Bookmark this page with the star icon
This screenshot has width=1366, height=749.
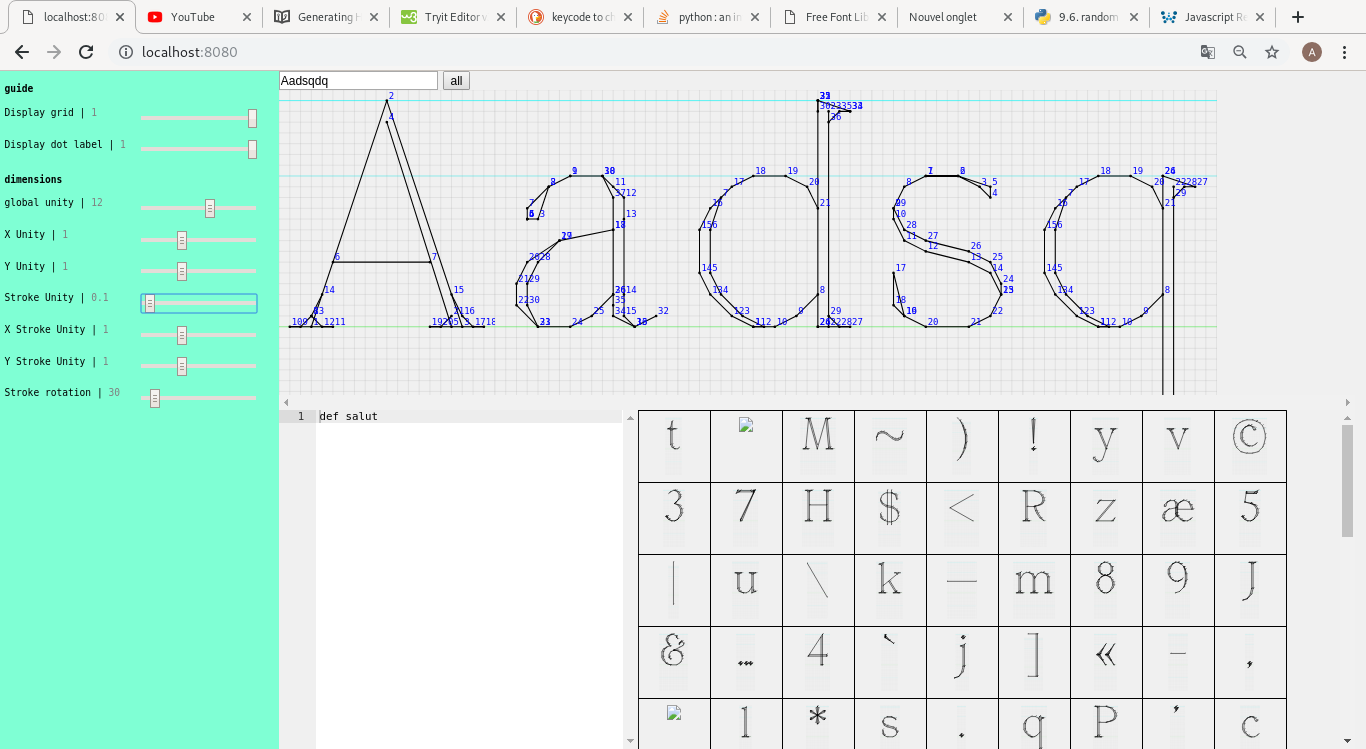pos(1272,52)
